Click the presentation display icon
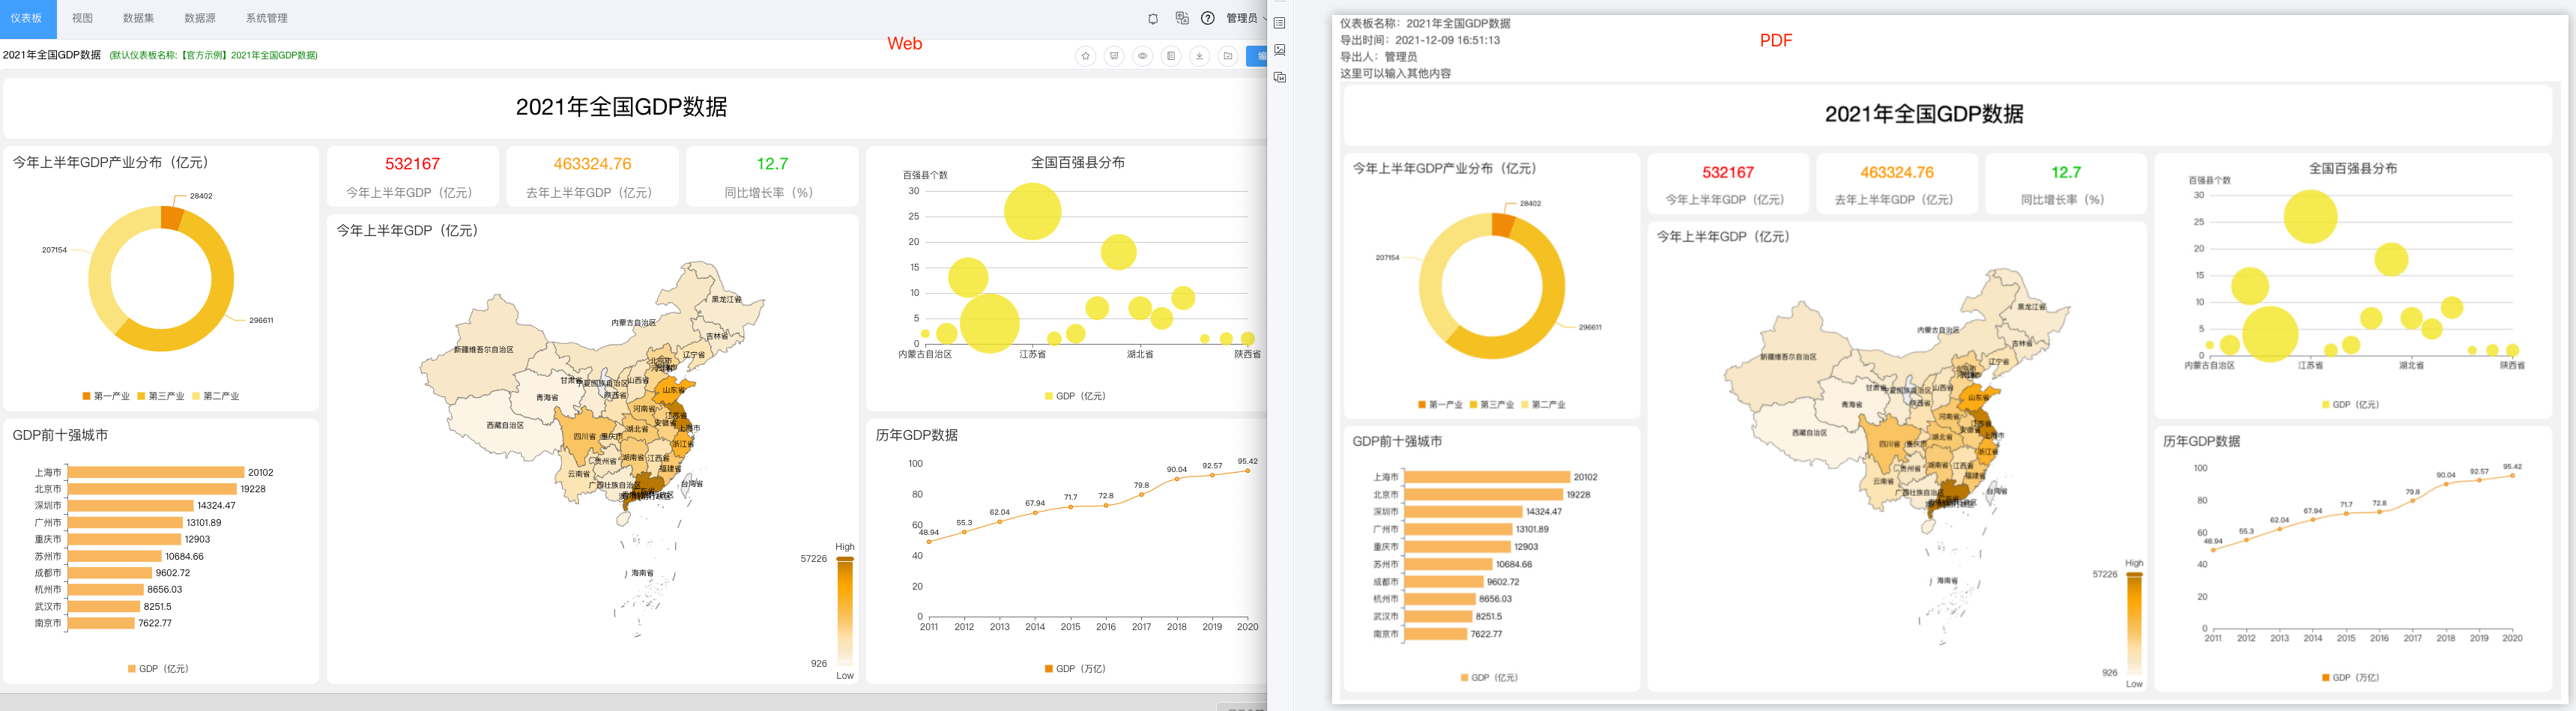2576x711 pixels. click(x=1114, y=56)
